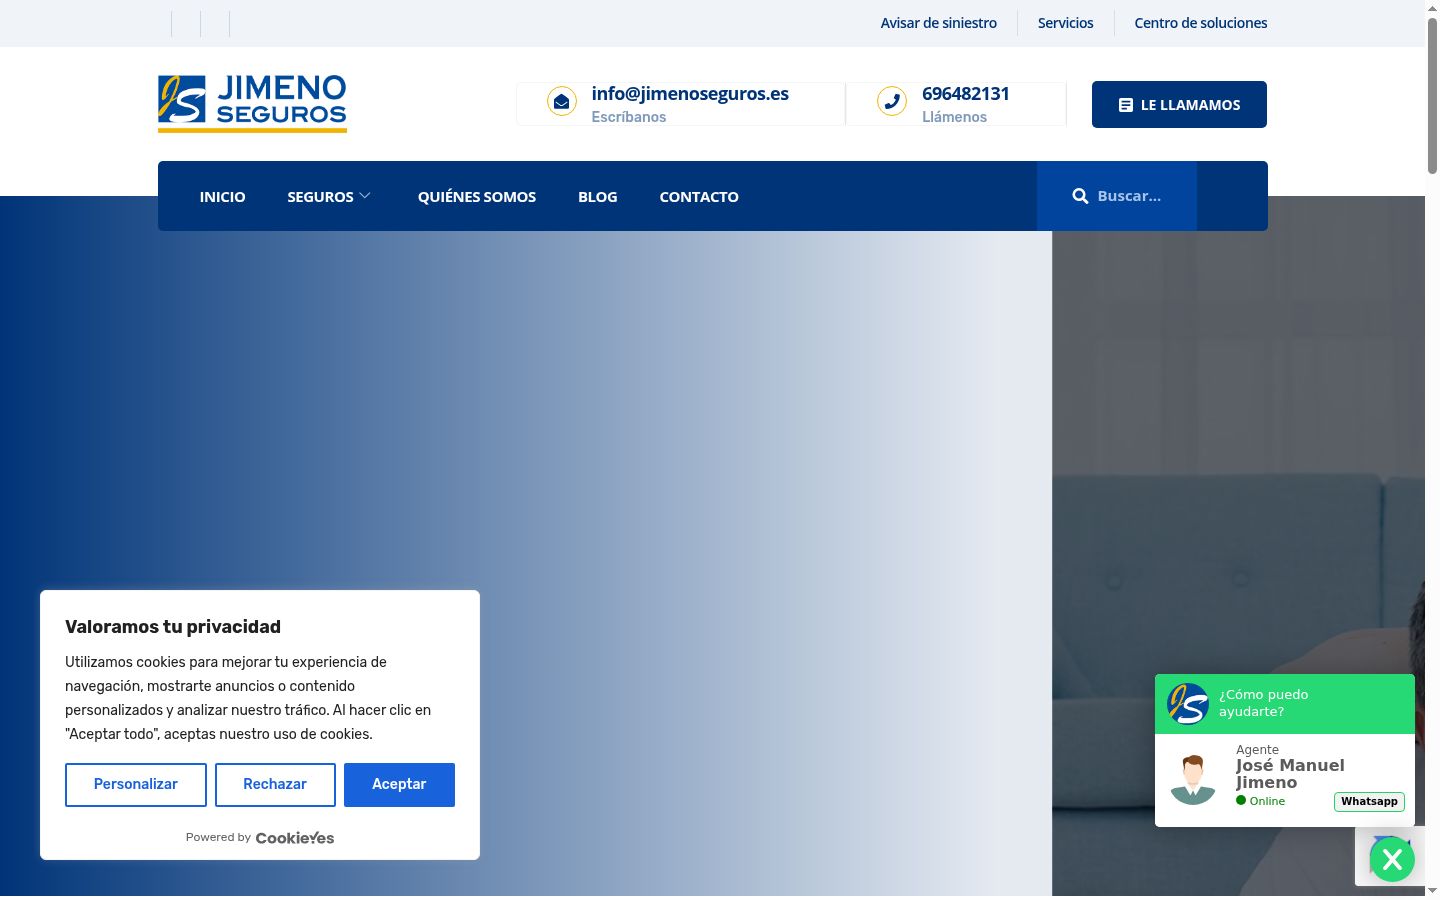Reject cookies with the Rechazar button

[x=275, y=784]
